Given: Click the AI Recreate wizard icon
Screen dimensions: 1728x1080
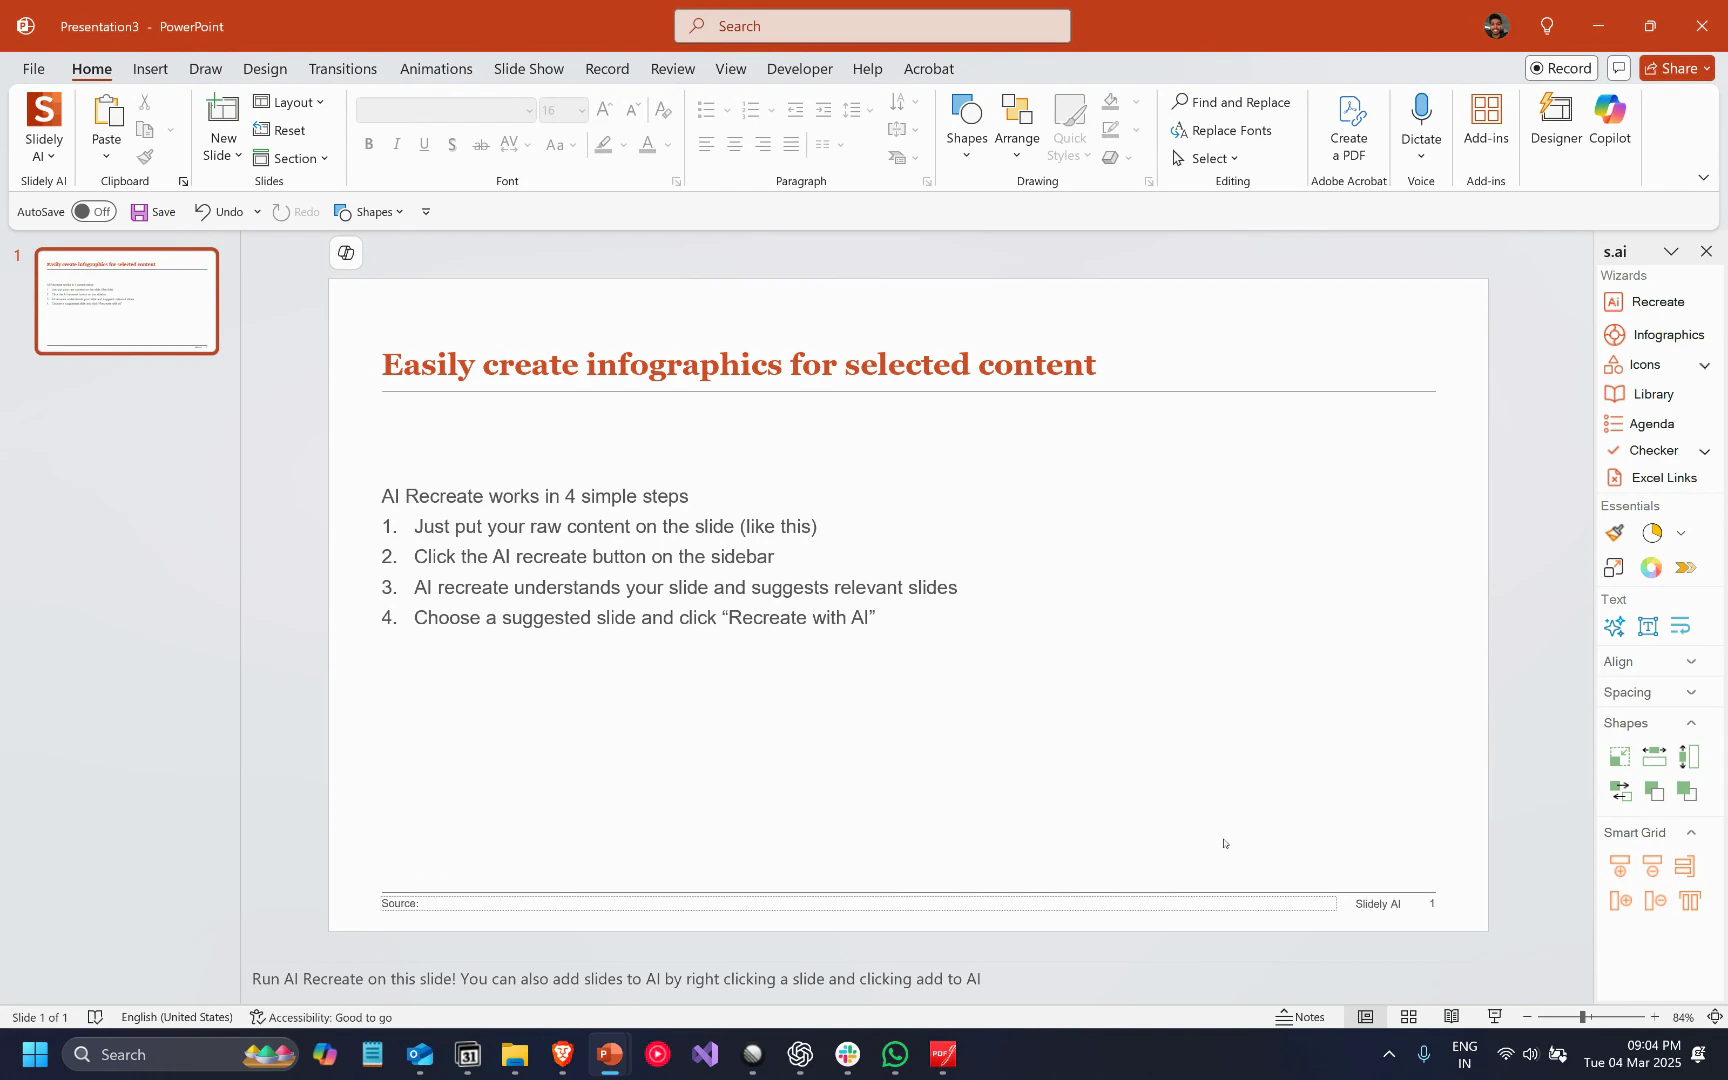Looking at the screenshot, I should tap(1614, 302).
